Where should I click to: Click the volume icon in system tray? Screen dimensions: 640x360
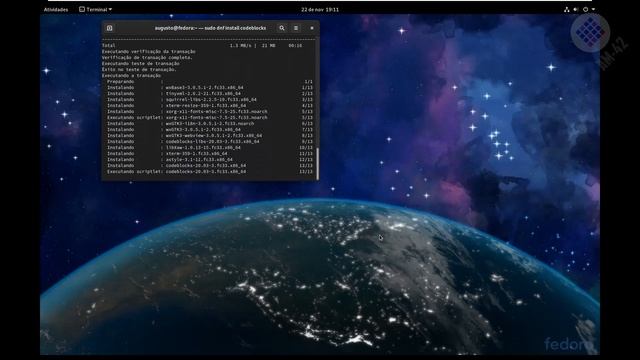pos(576,9)
